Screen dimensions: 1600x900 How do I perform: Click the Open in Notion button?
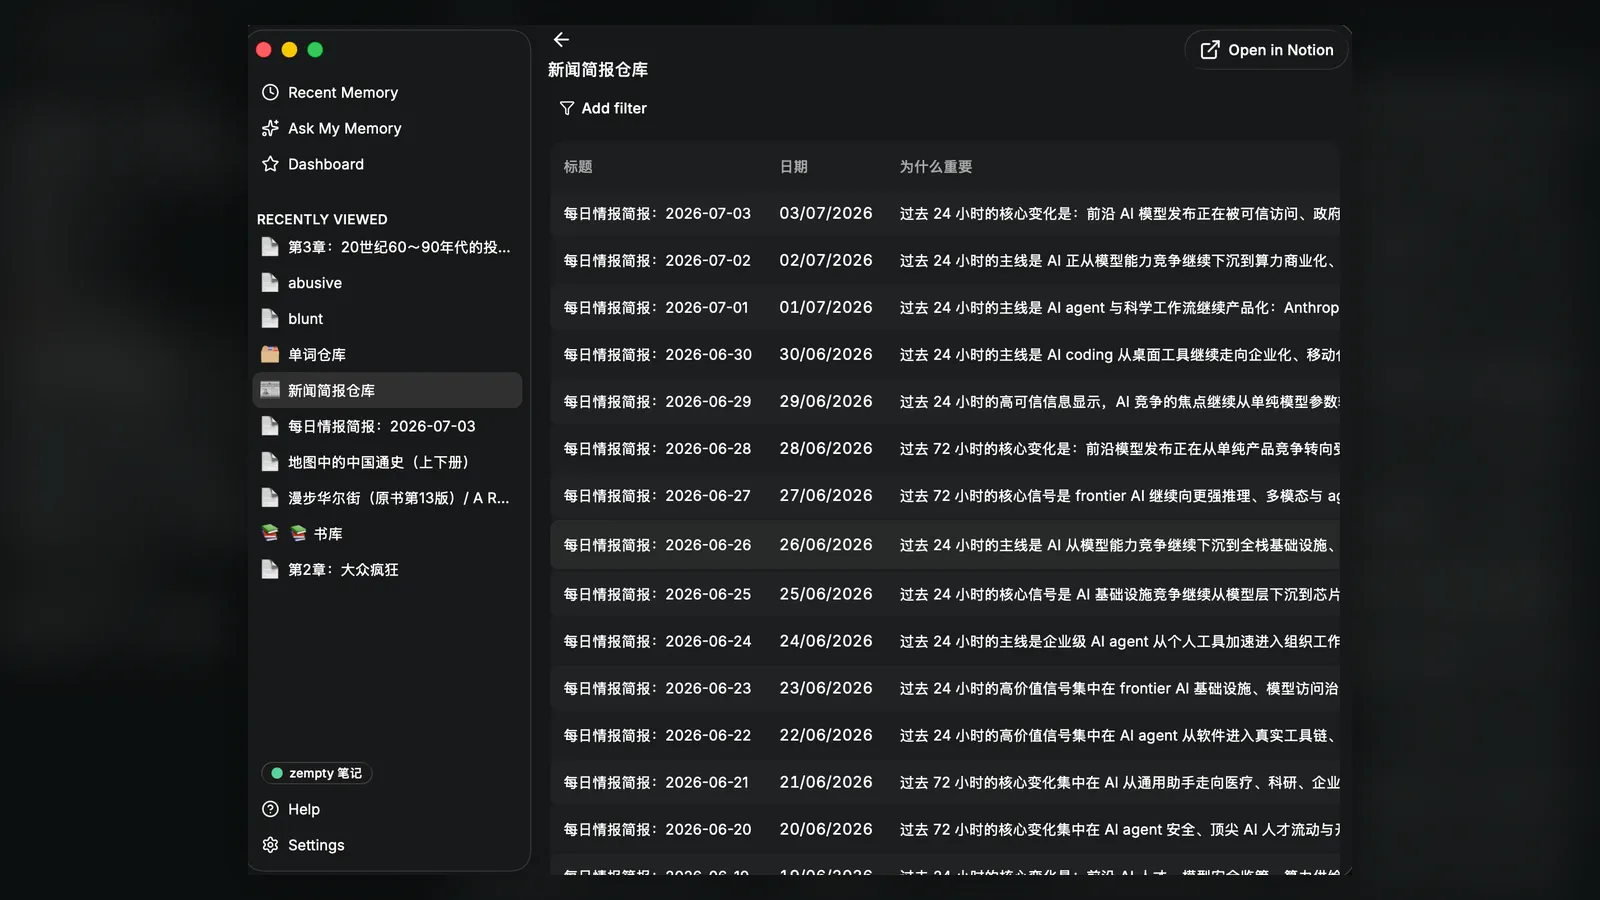click(1267, 50)
